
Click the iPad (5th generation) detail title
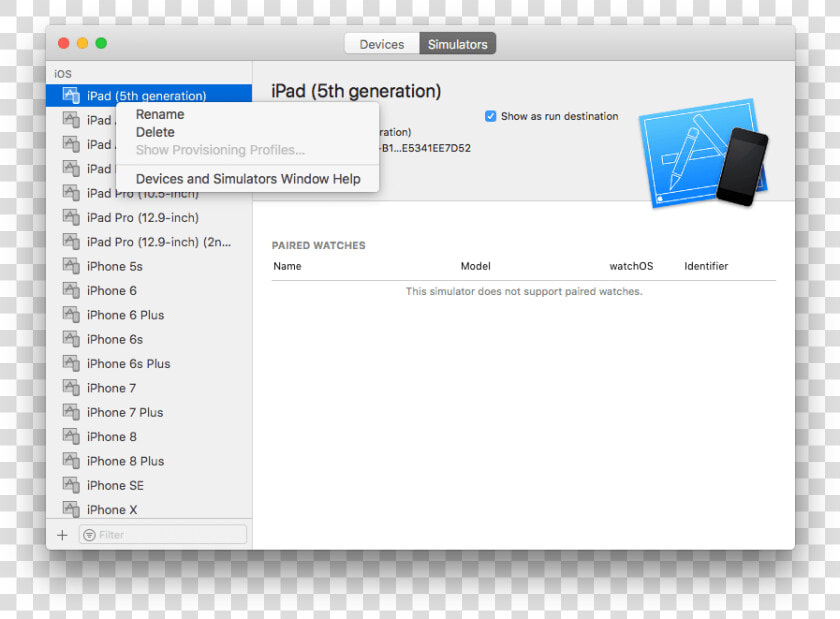tap(356, 91)
